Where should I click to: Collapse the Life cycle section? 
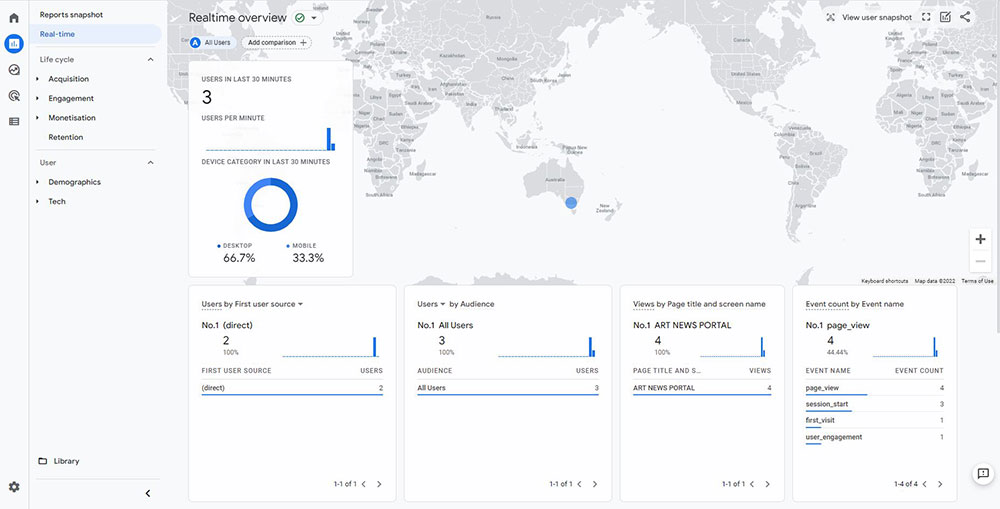[x=151, y=60]
